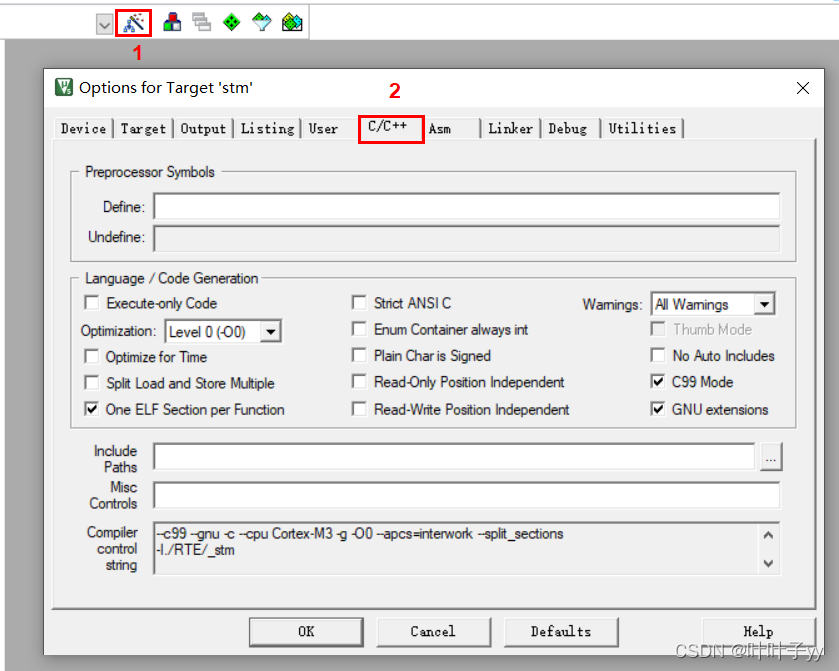Click the Manage Multi-Project Workspace icon
This screenshot has height=671, width=839.
click(x=202, y=22)
